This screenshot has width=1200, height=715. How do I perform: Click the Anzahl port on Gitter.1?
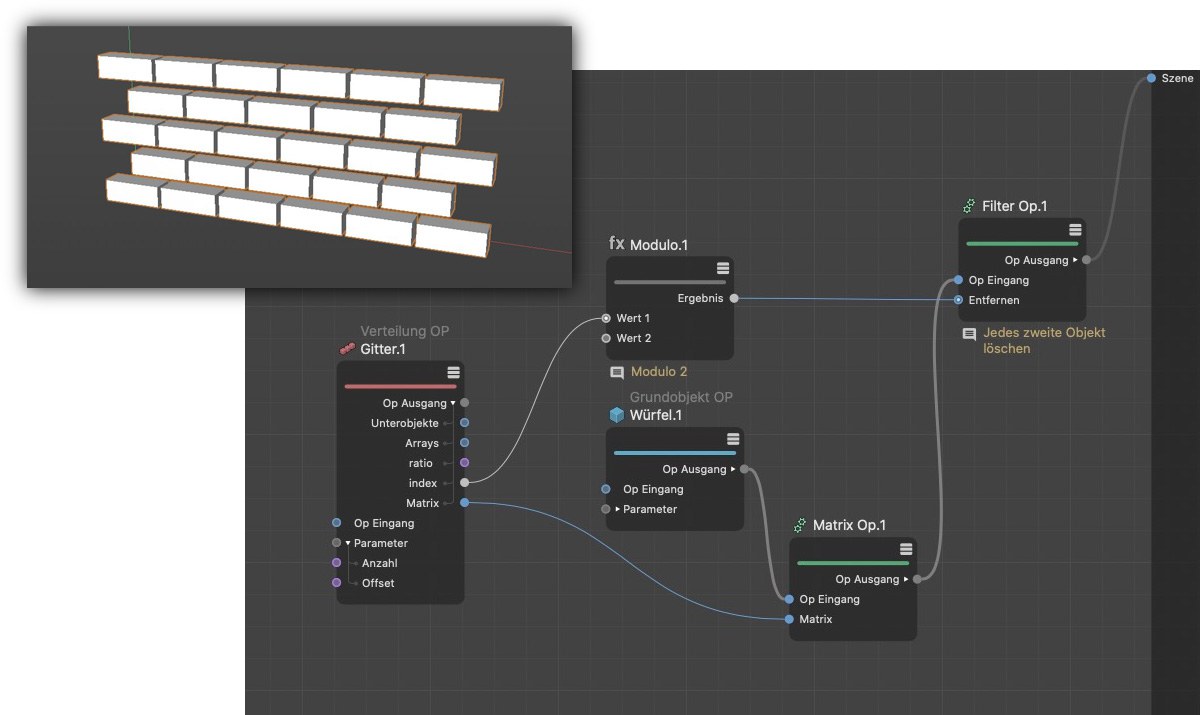tap(336, 563)
